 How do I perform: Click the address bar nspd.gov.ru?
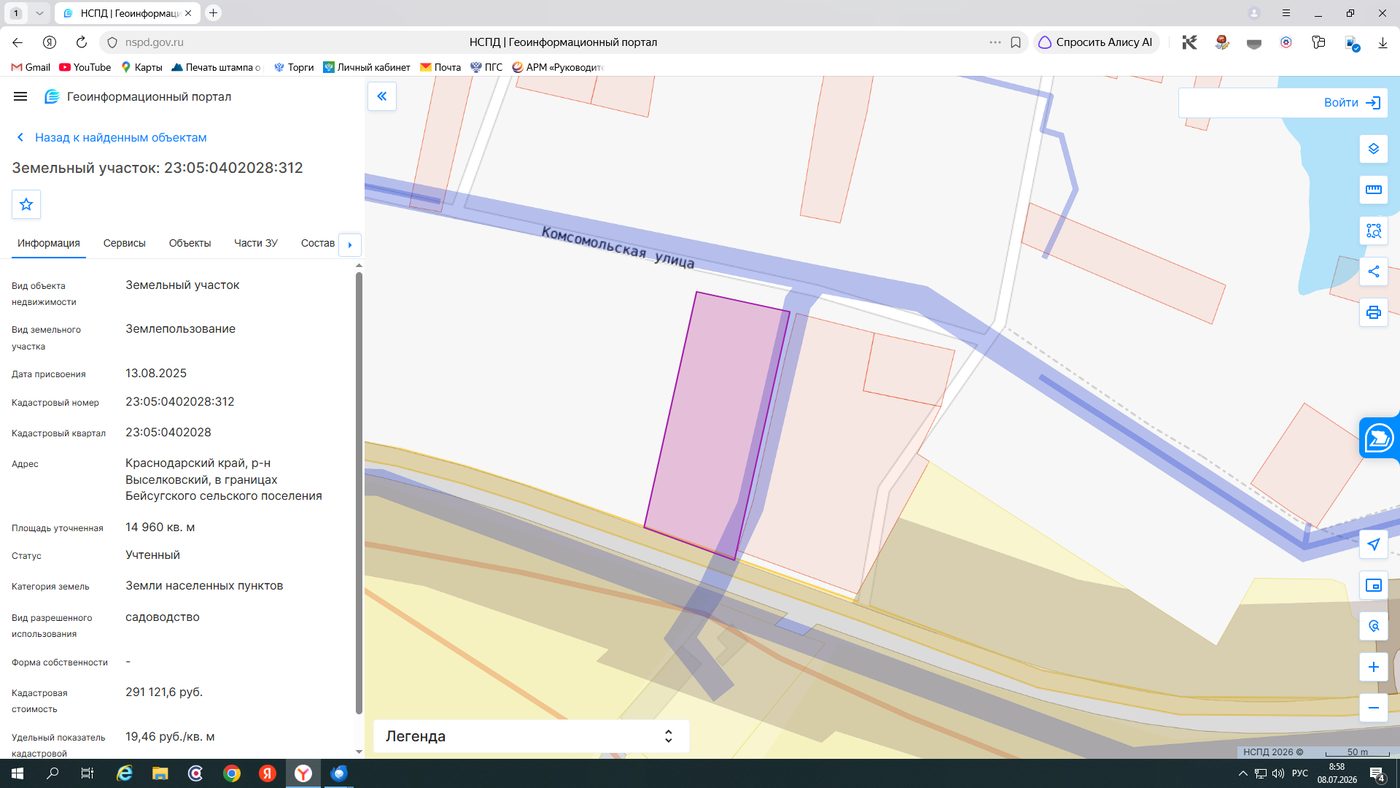154,43
